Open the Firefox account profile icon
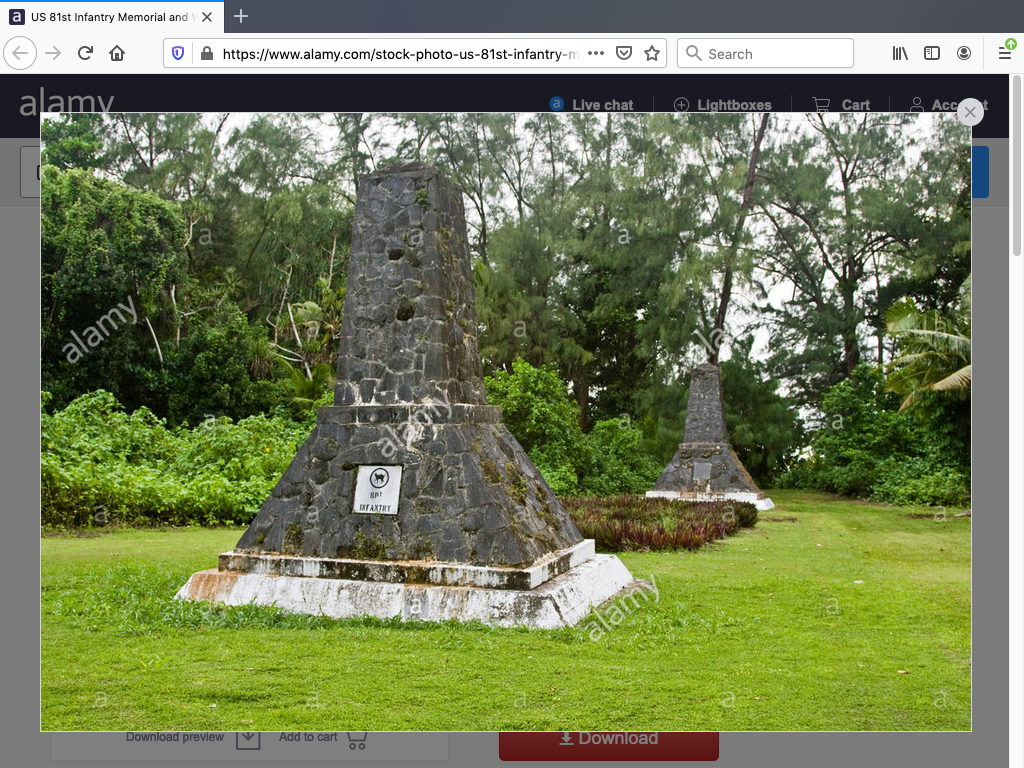This screenshot has height=768, width=1024. [x=964, y=54]
